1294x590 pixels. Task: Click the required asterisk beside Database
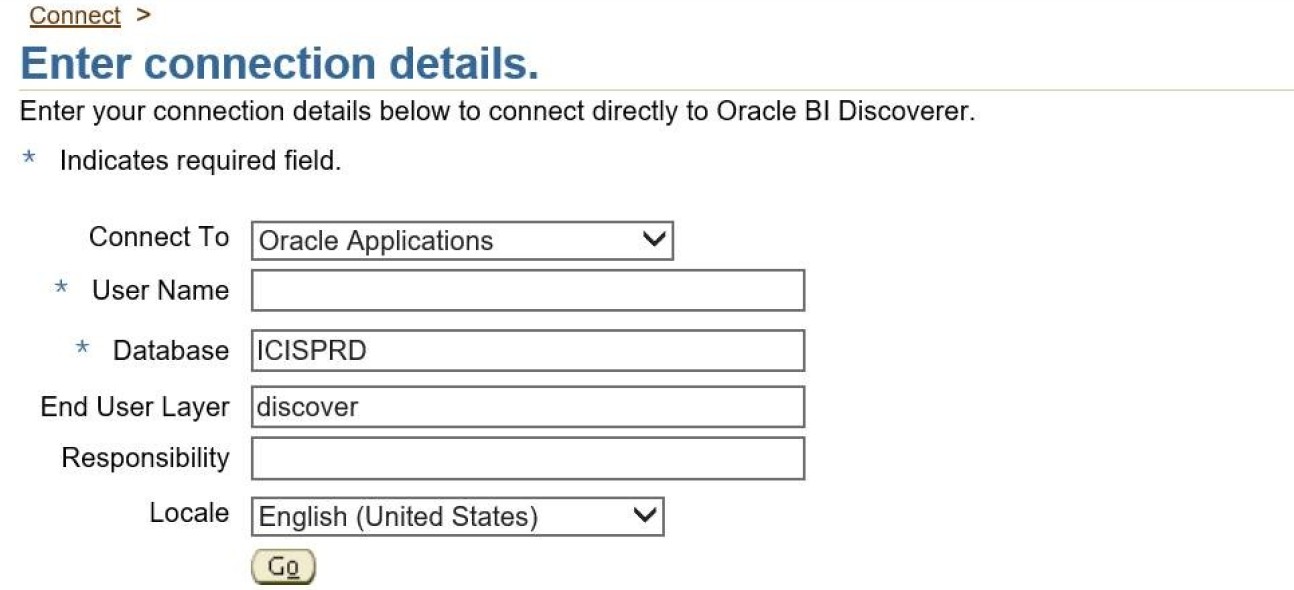coord(83,349)
